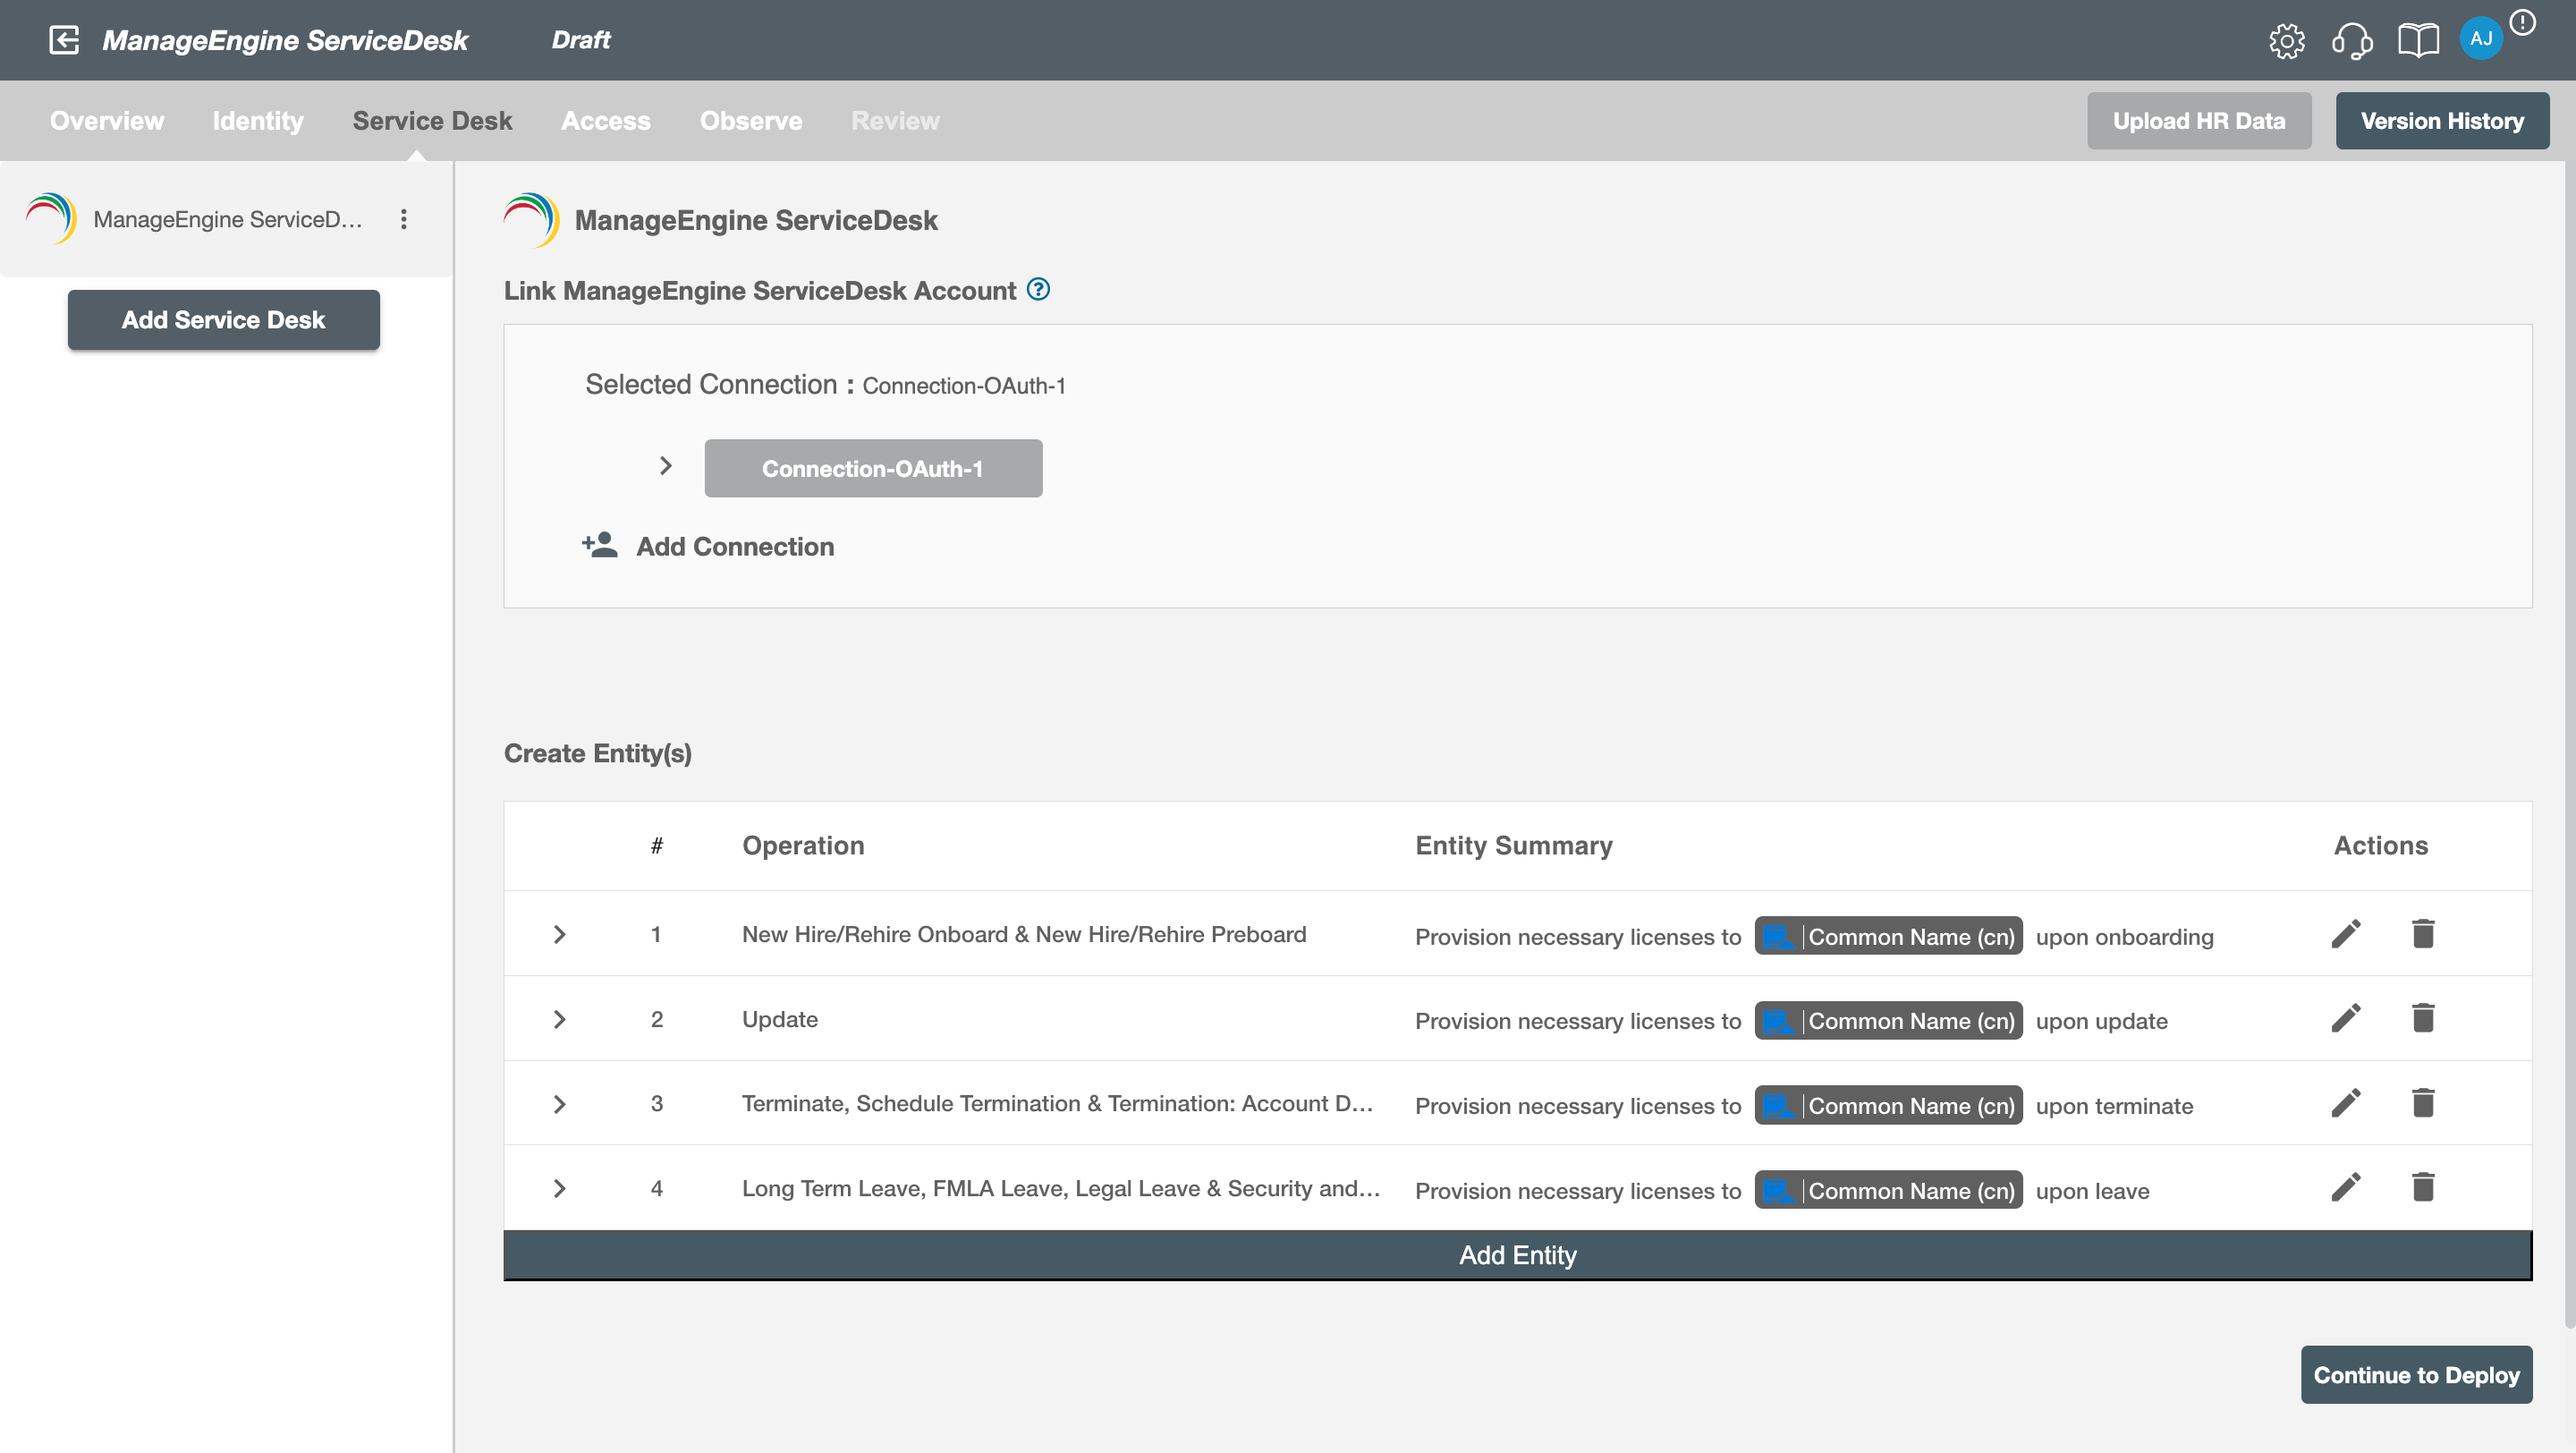Open the Review tab
2576x1453 pixels.
[x=895, y=121]
